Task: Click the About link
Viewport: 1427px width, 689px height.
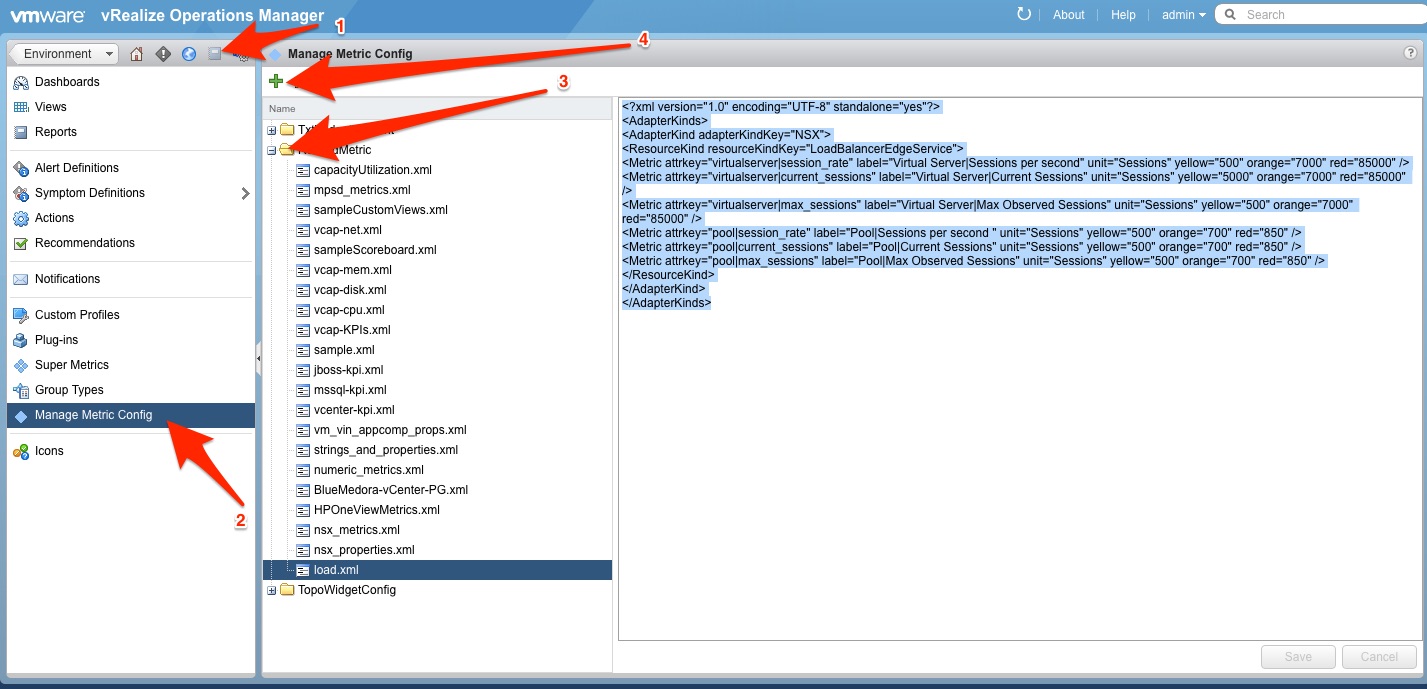Action: (x=1068, y=15)
